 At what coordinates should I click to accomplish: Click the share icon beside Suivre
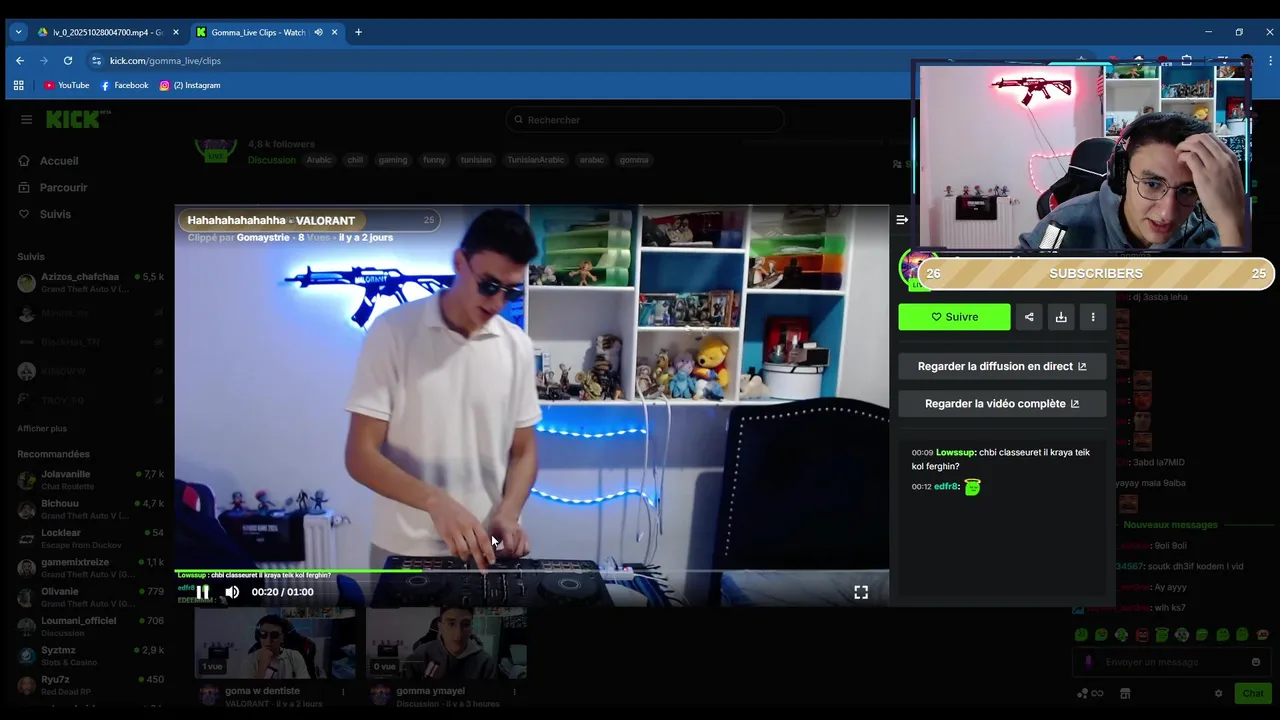pos(1029,317)
